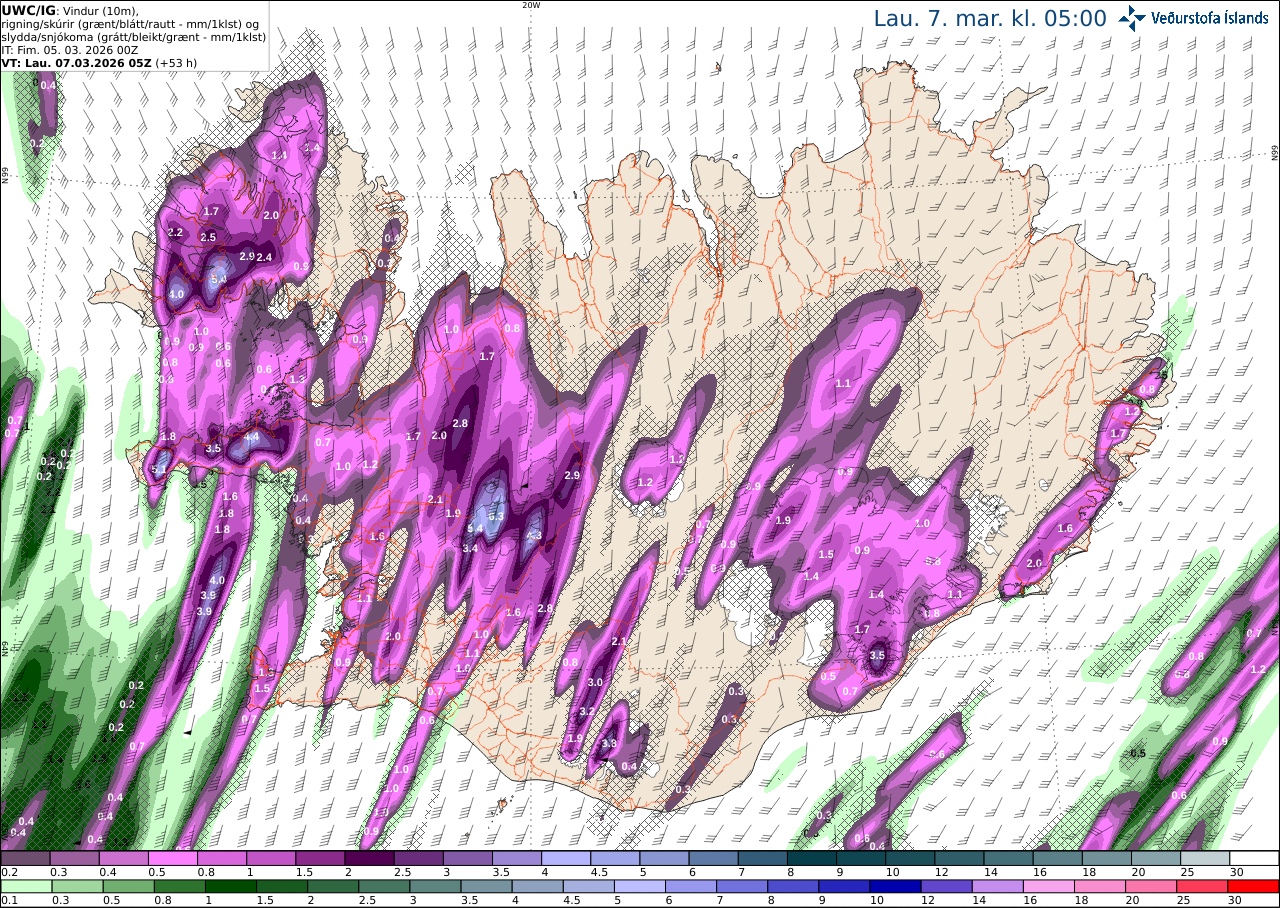1280x908 pixels.
Task: Click the 3.2 precipitation value on map
Action: [587, 712]
